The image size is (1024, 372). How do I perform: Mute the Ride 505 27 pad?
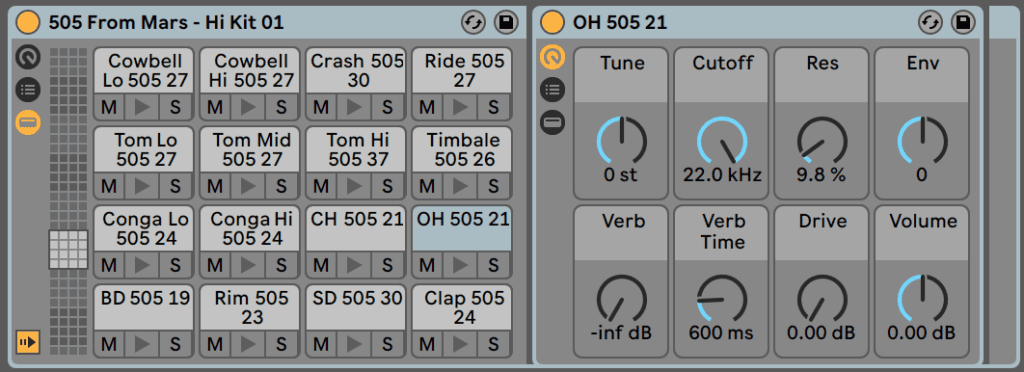[x=427, y=107]
